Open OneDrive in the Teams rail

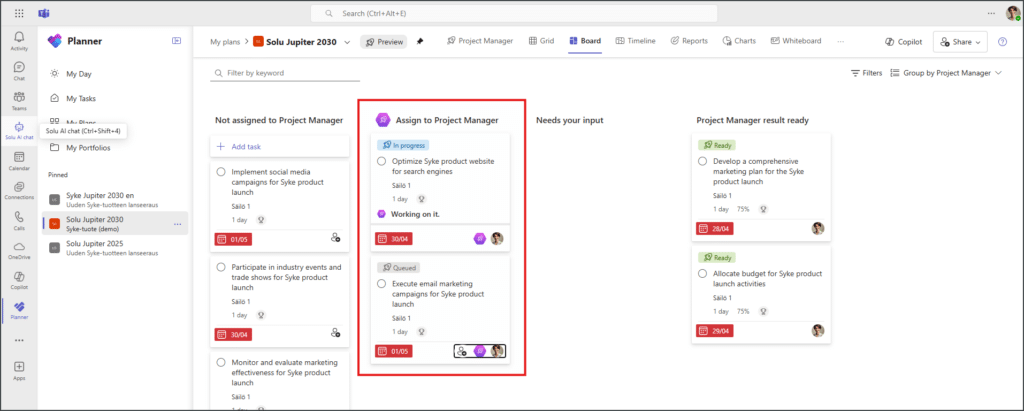[19, 250]
